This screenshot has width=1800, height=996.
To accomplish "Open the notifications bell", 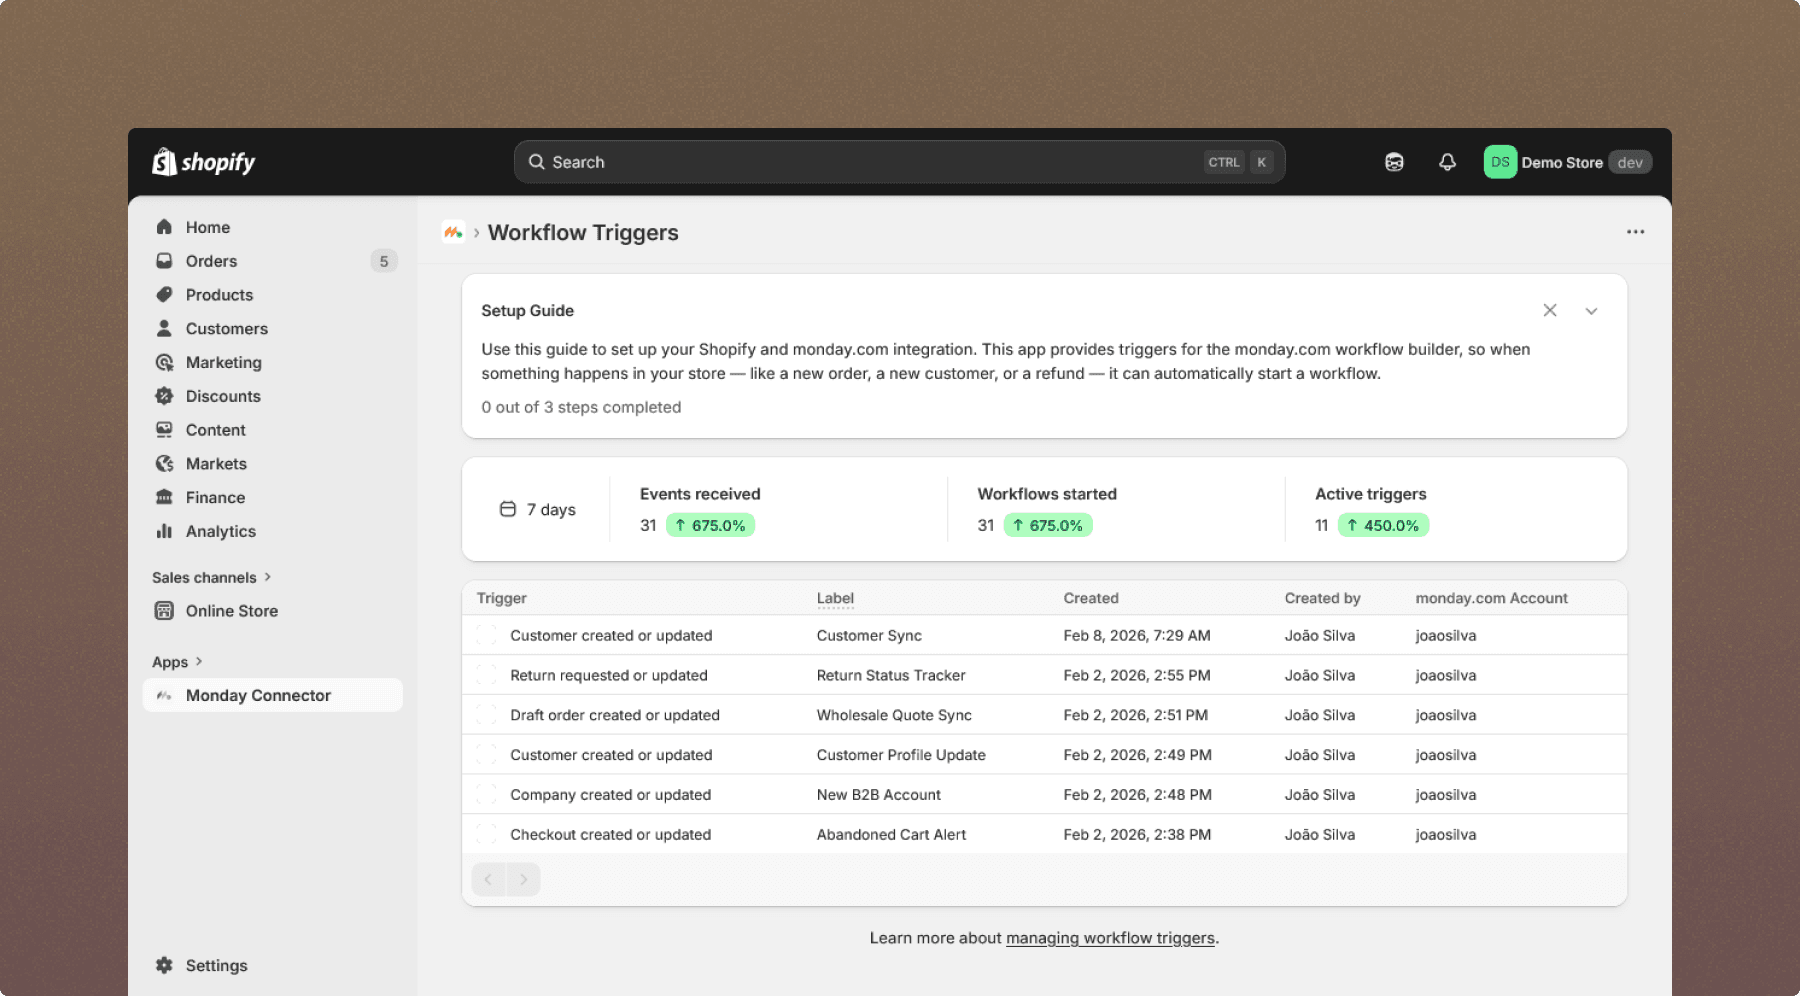I will [x=1447, y=162].
